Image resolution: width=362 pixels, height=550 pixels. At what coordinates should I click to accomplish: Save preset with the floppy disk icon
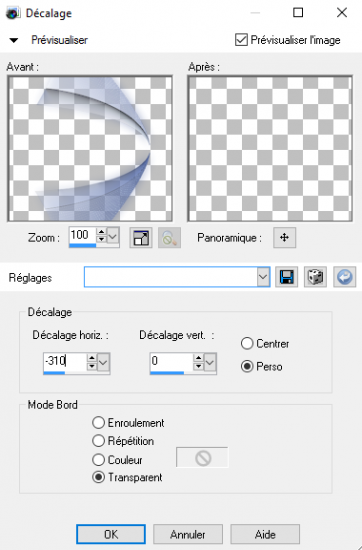tap(287, 277)
